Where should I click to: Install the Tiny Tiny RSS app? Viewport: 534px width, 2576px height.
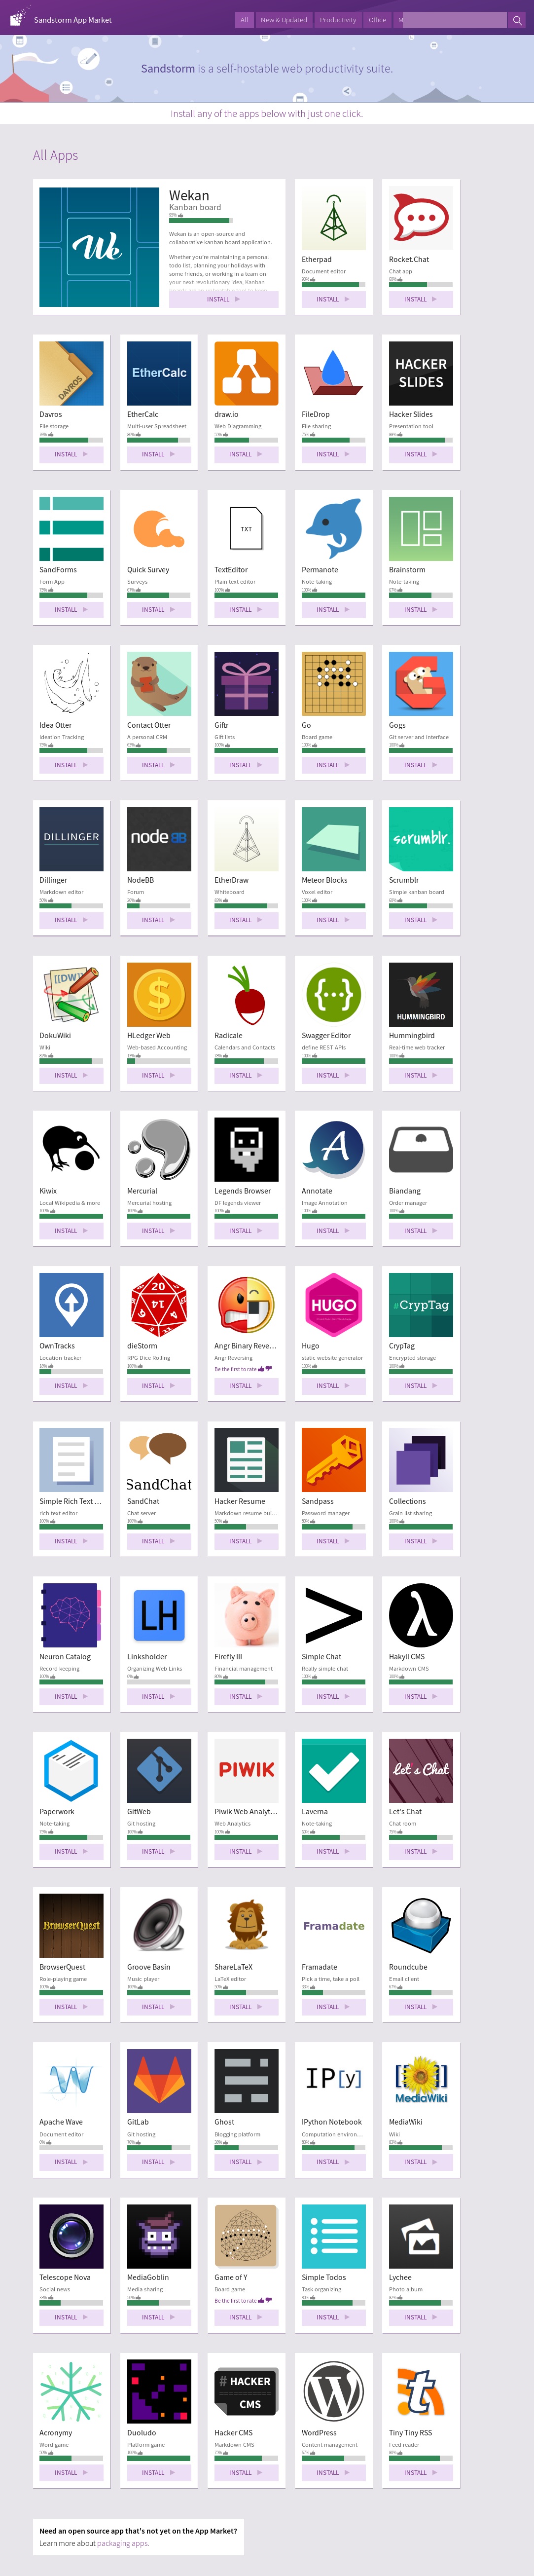click(420, 2472)
